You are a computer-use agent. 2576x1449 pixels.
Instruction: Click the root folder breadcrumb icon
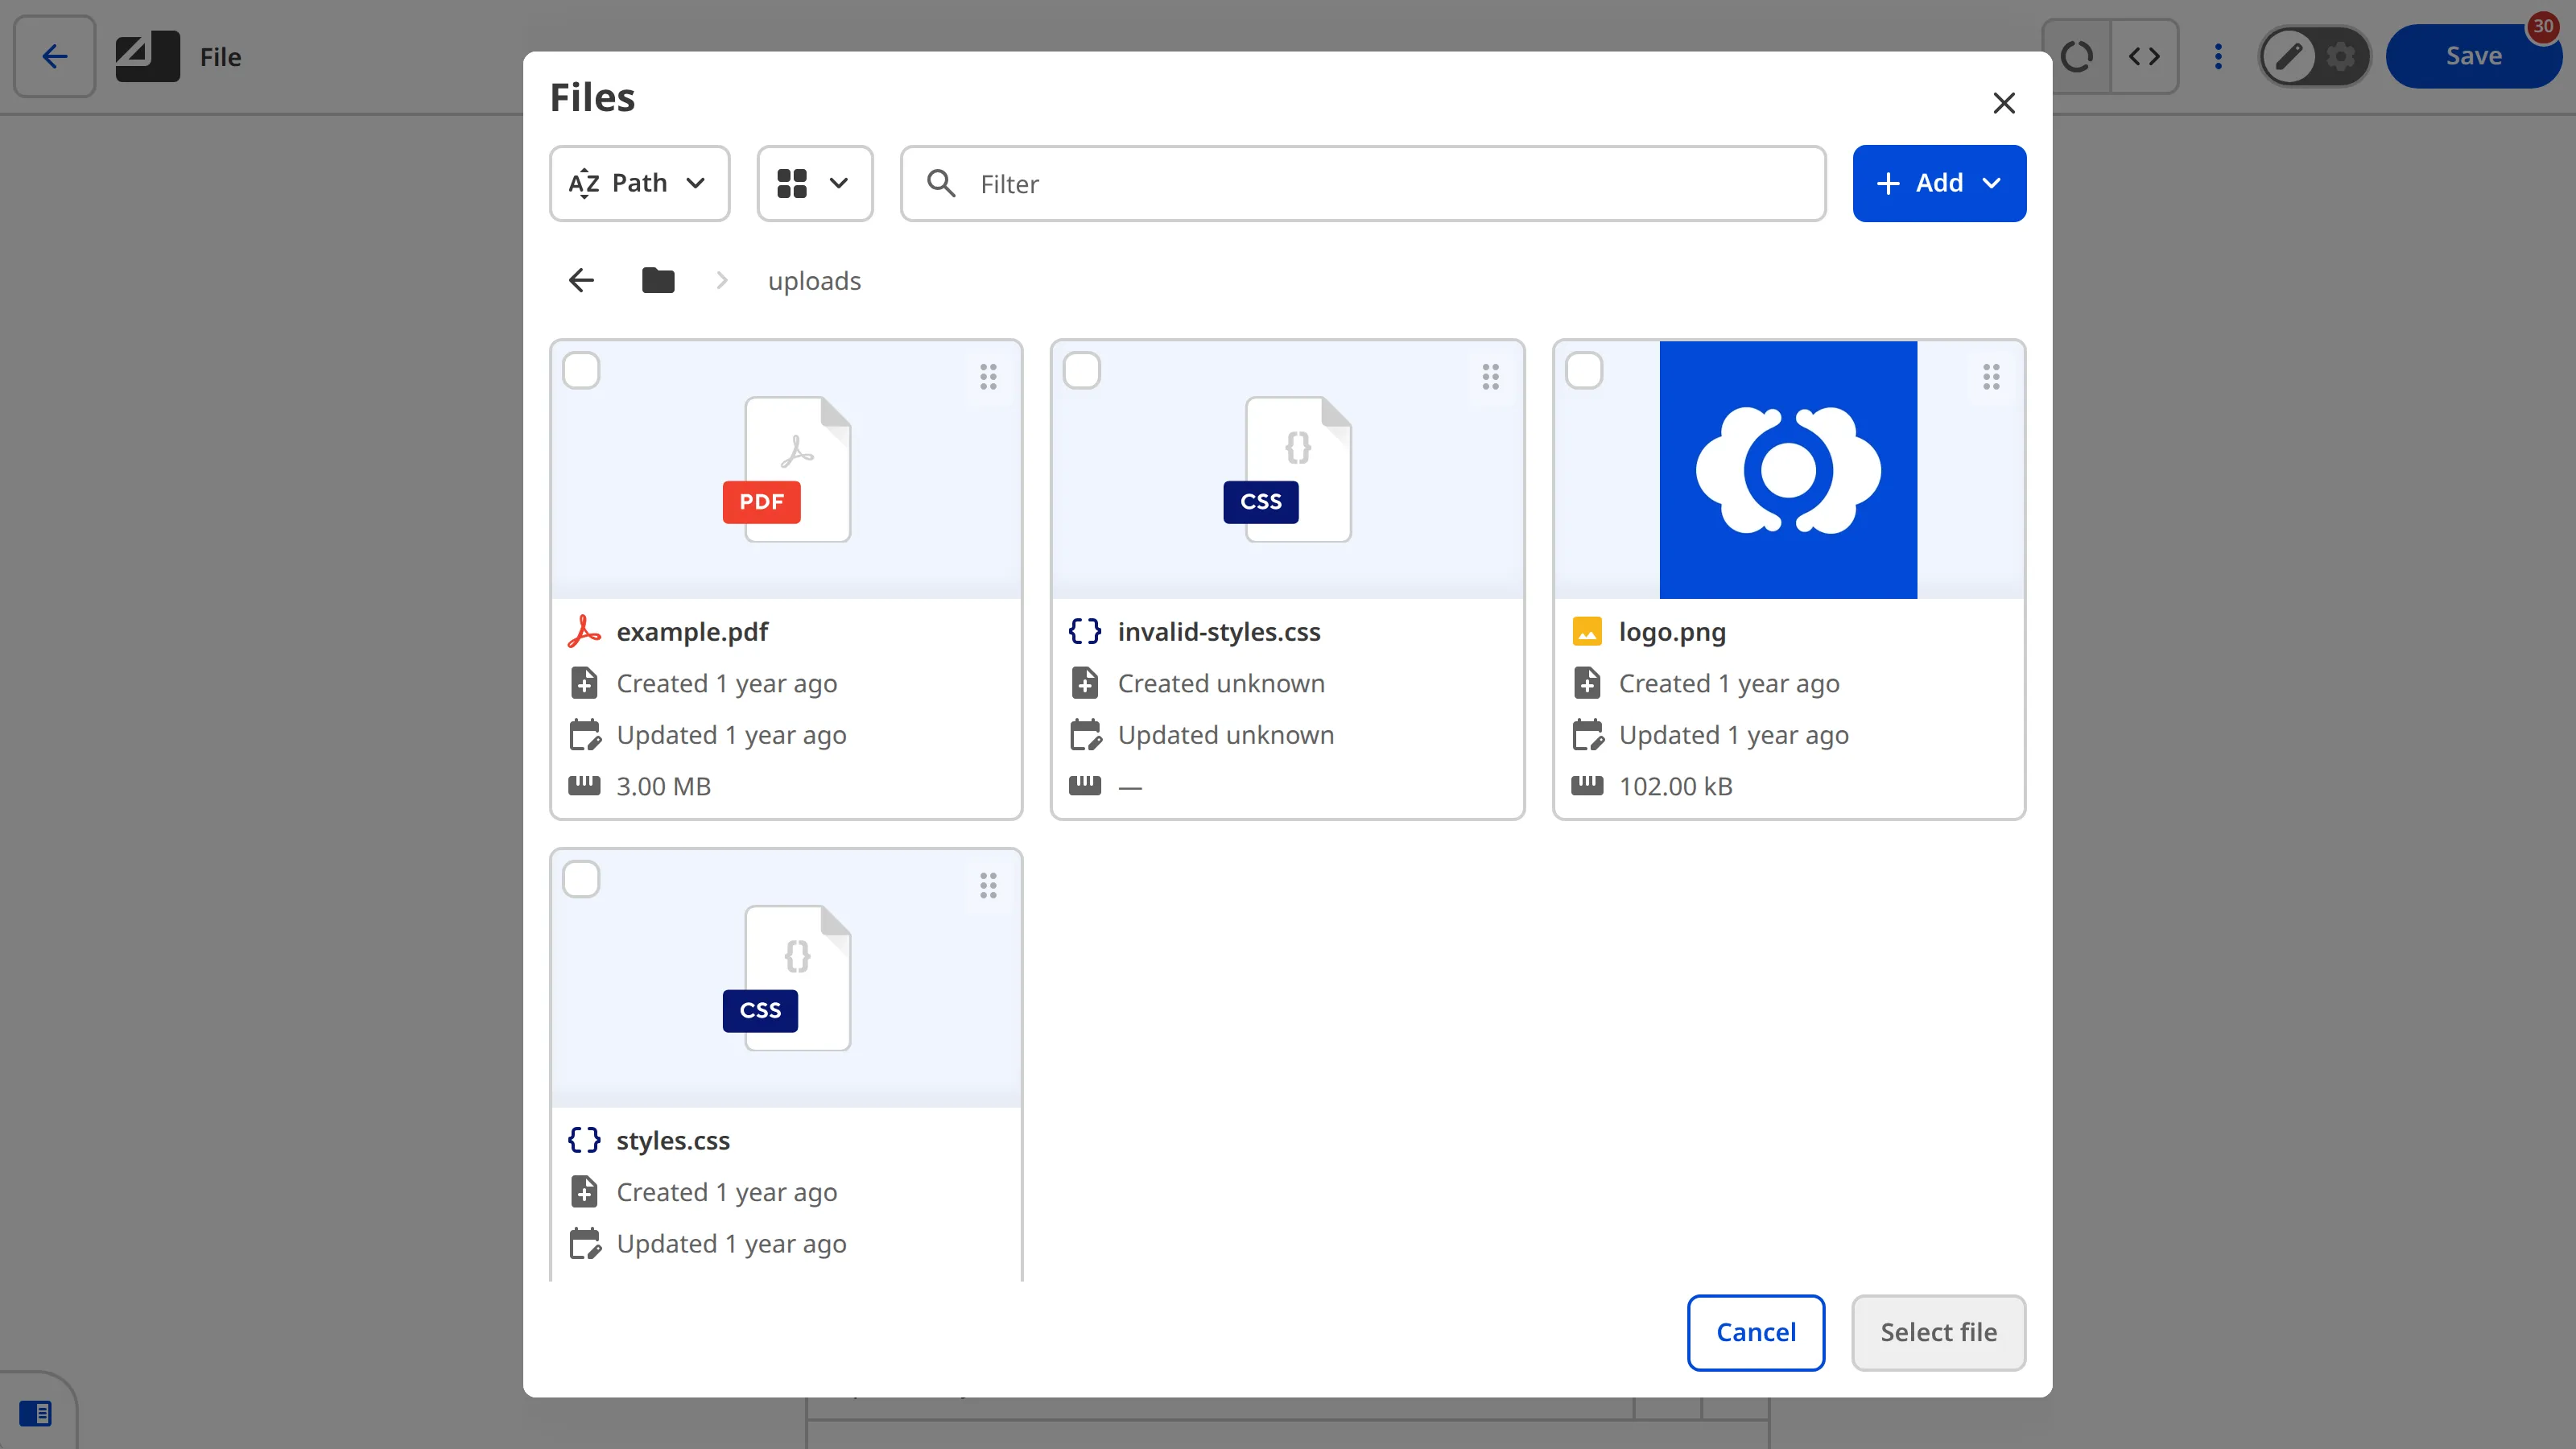[658, 281]
